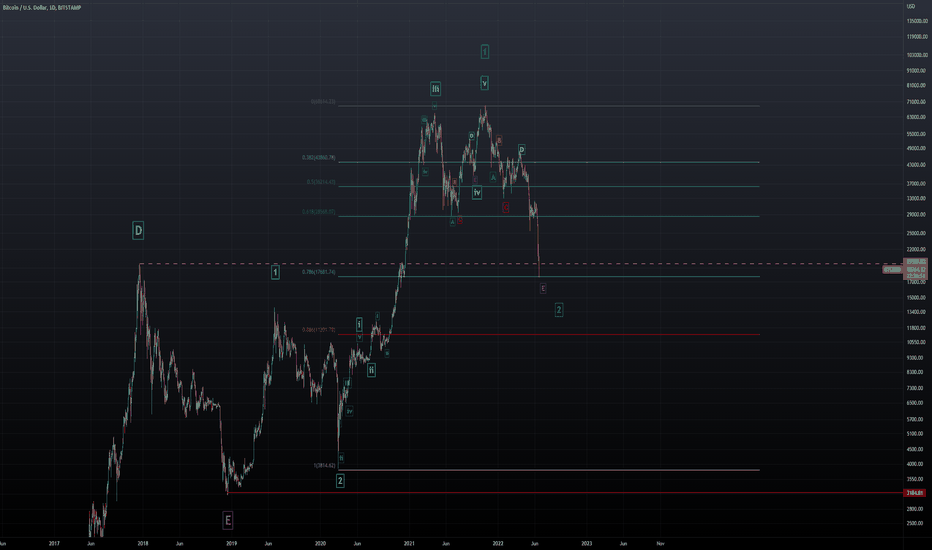Select the boxed 2 label below 1(3814) level

point(340,480)
